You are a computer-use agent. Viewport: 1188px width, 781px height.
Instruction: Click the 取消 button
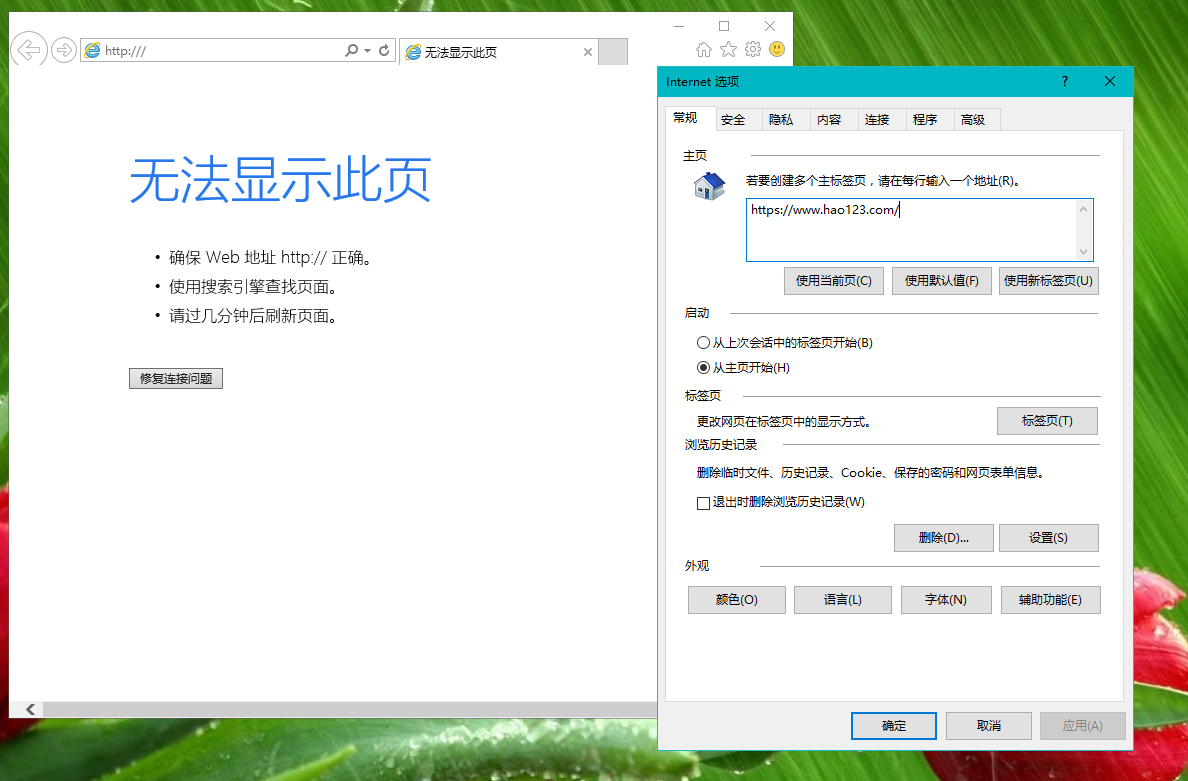coord(989,725)
